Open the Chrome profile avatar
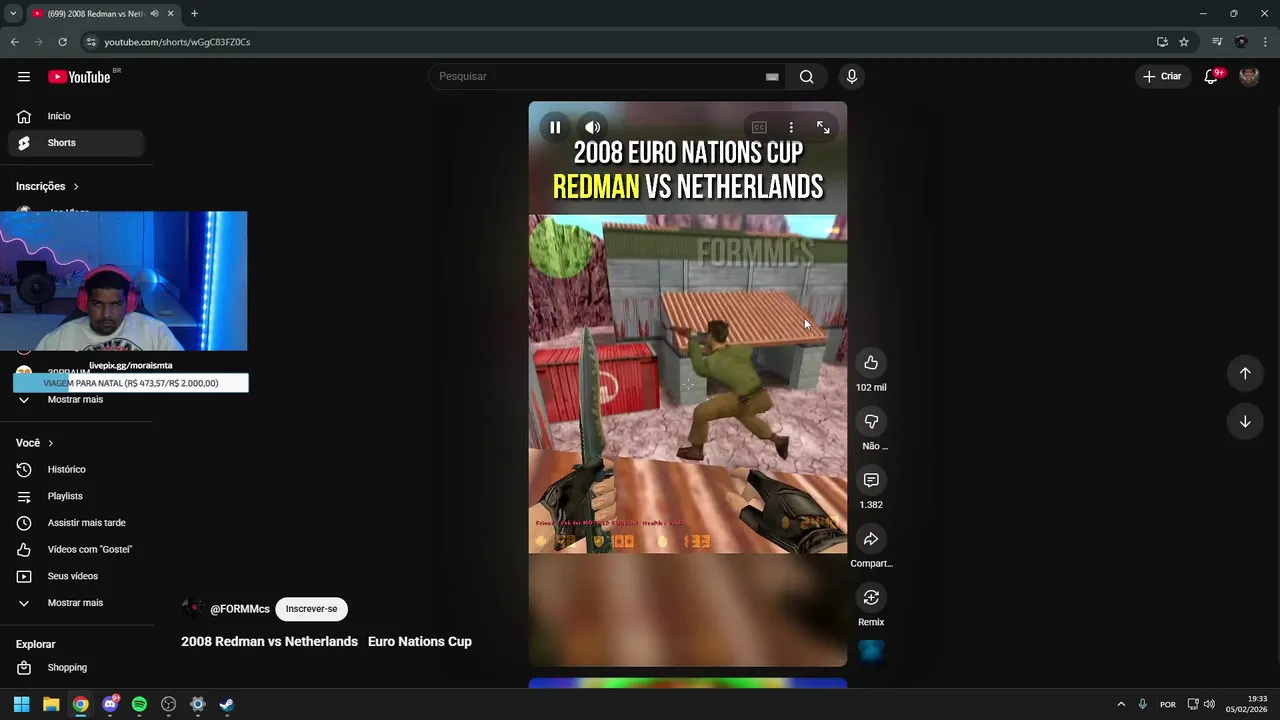Screen dimensions: 1280x720 pos(1241,42)
